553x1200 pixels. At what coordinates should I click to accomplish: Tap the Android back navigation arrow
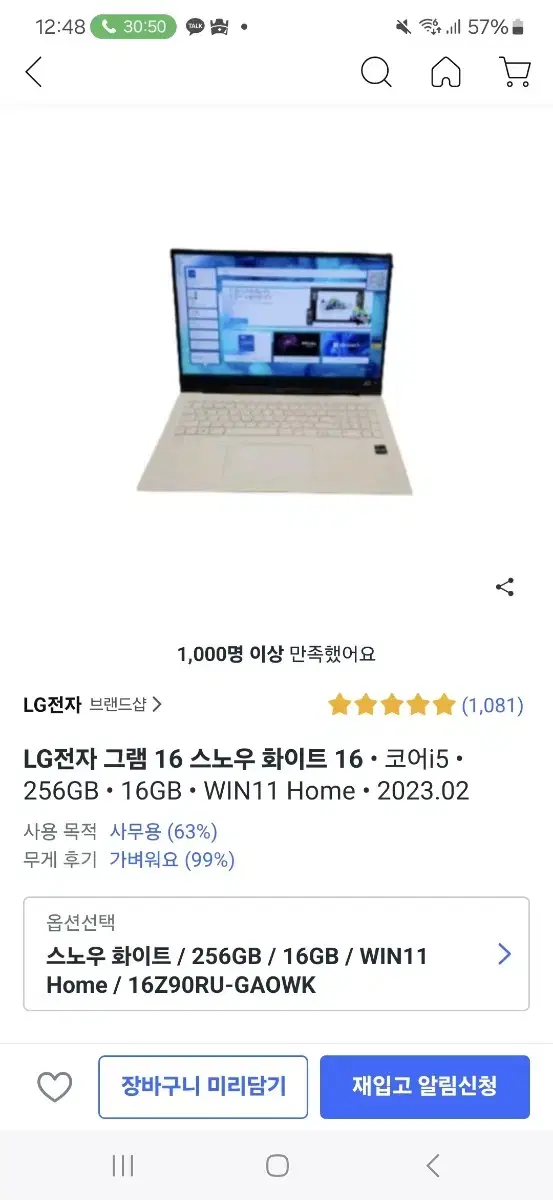click(432, 1165)
